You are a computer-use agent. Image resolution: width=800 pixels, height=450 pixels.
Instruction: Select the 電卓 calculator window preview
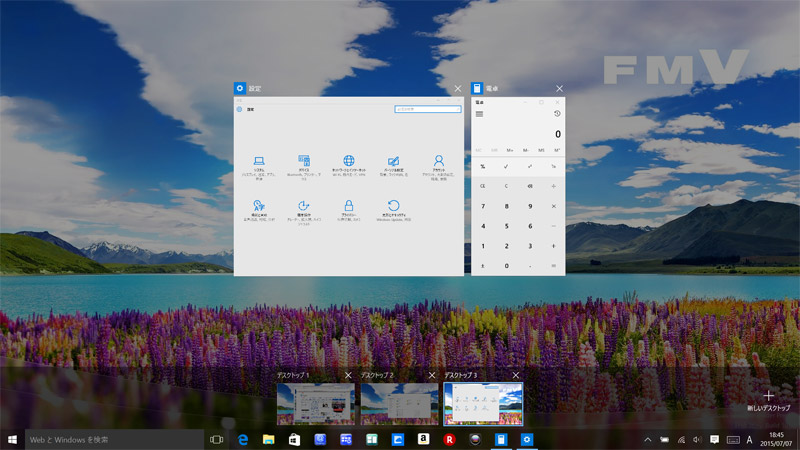point(517,185)
